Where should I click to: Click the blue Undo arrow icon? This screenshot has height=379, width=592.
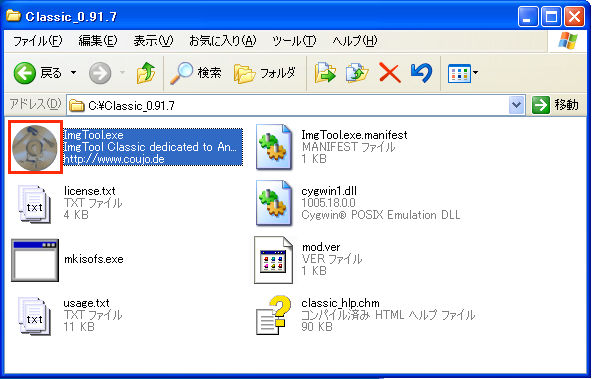click(421, 73)
